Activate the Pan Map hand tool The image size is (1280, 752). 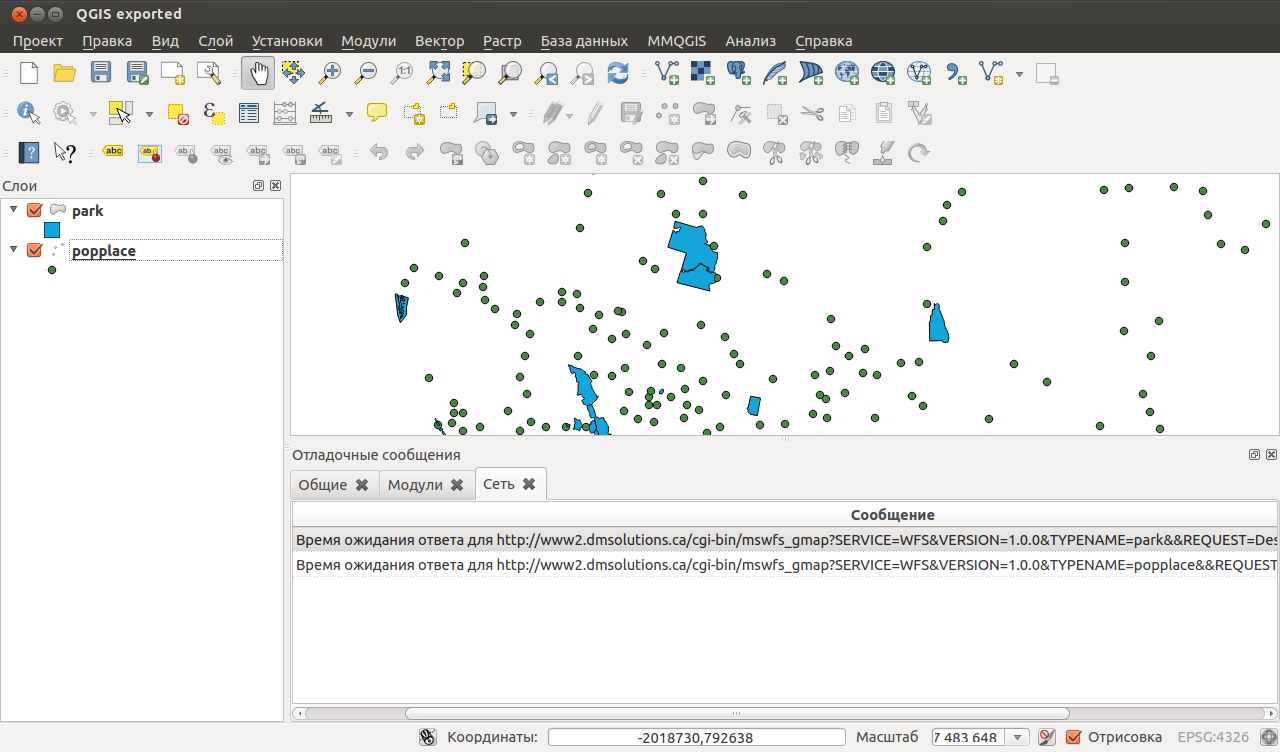tap(257, 73)
